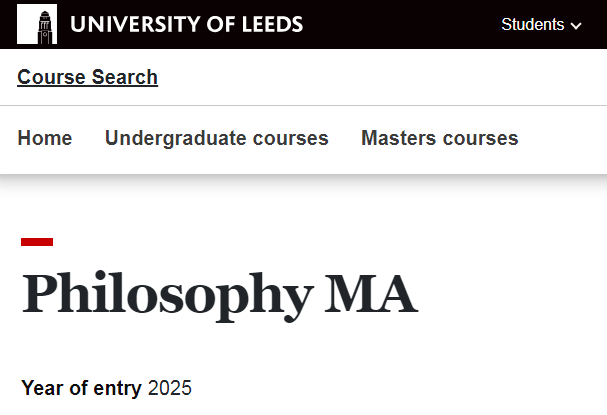The image size is (607, 415).
Task: Click the letters MA in the title
Action: pyautogui.click(x=371, y=294)
